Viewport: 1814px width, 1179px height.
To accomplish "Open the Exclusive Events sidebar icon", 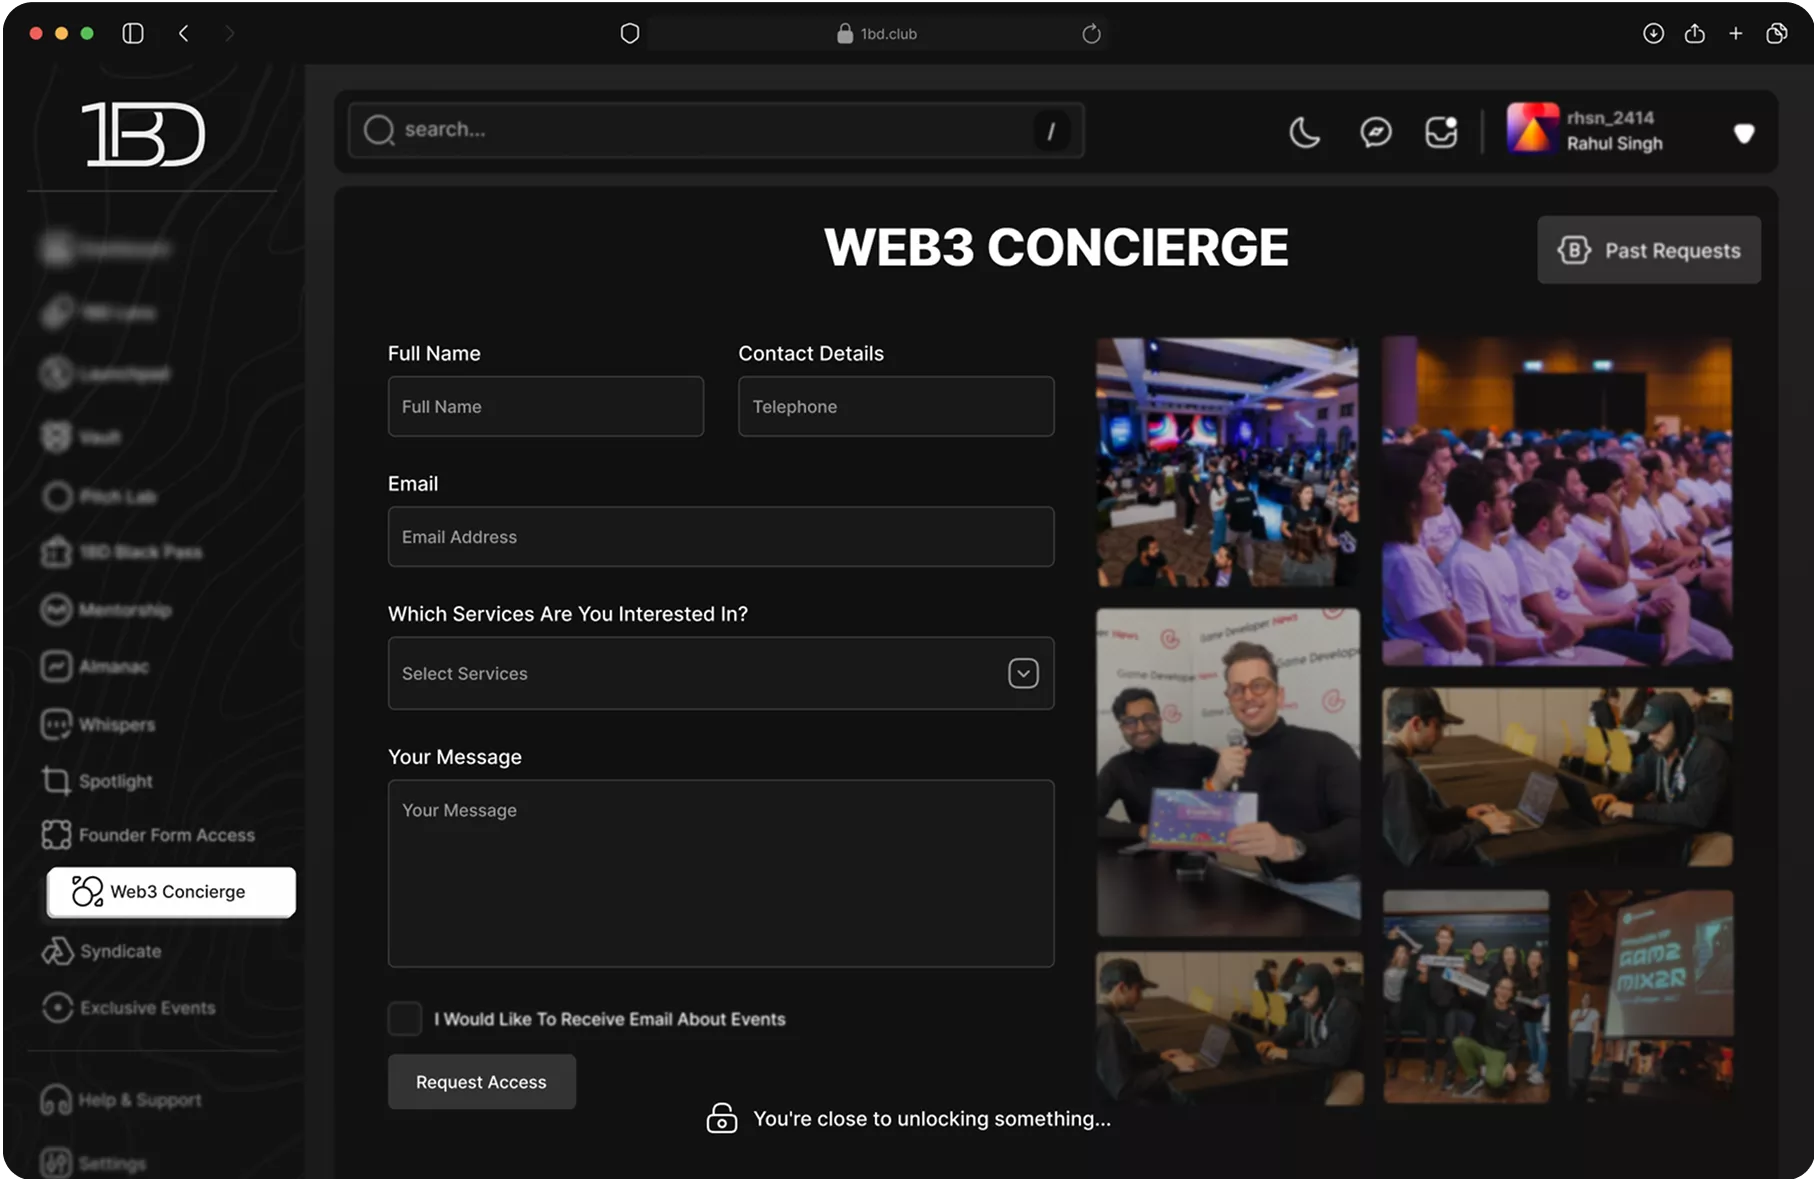I will [57, 1007].
